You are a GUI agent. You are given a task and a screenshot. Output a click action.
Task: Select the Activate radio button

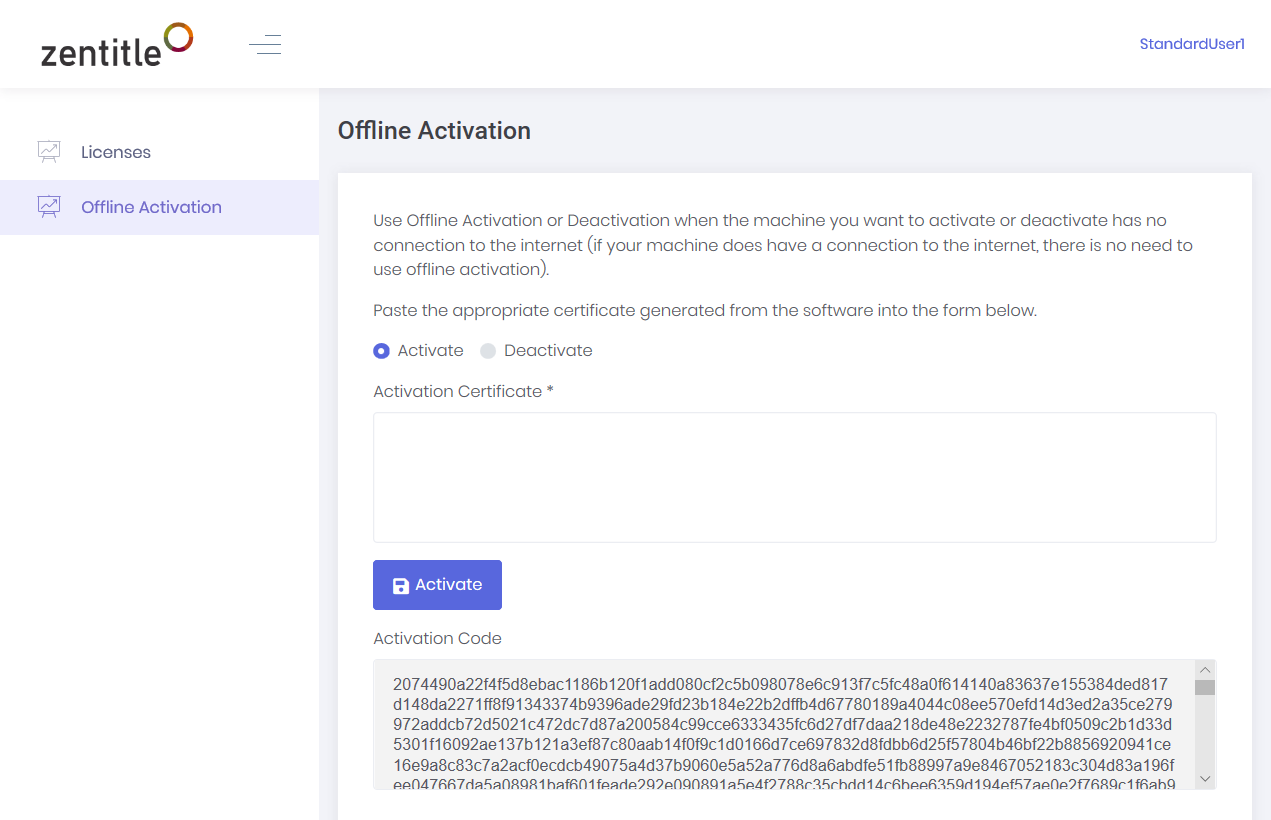381,351
